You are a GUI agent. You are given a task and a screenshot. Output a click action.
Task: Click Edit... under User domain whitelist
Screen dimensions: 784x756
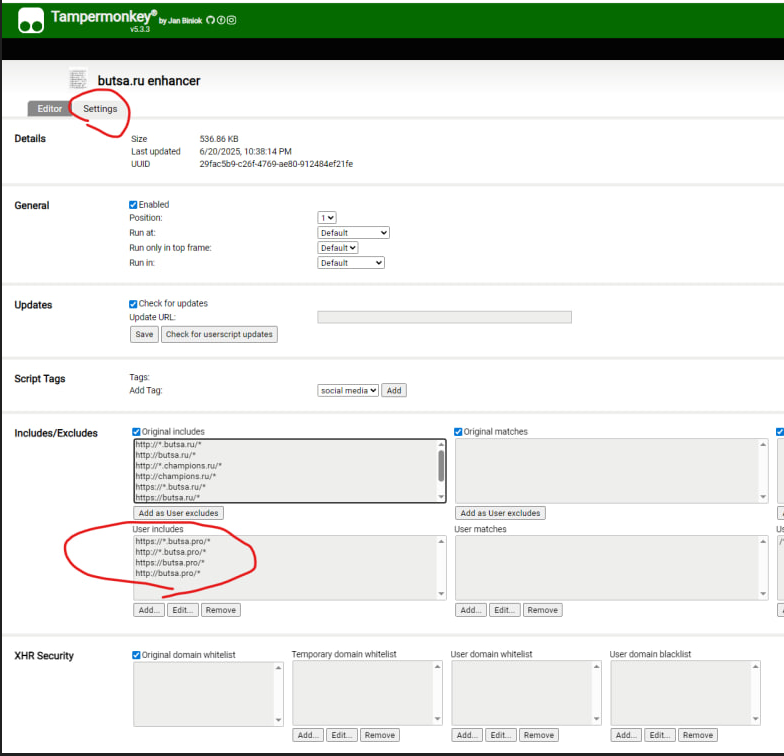501,735
